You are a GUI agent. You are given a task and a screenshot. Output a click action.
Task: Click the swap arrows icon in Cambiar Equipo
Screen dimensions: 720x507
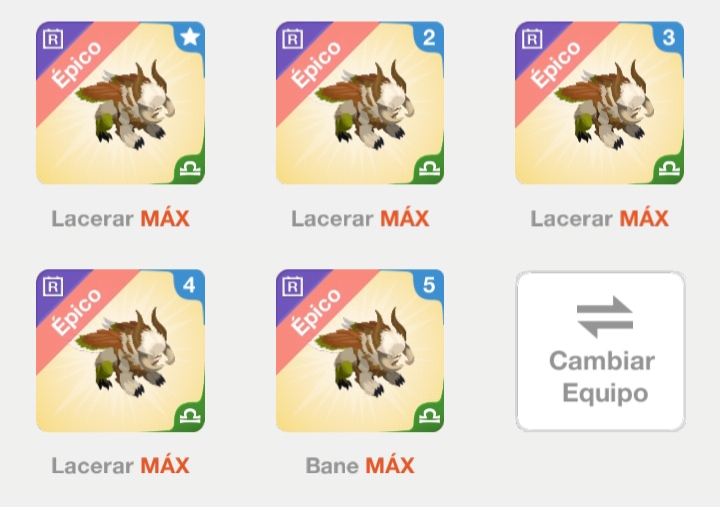605,317
